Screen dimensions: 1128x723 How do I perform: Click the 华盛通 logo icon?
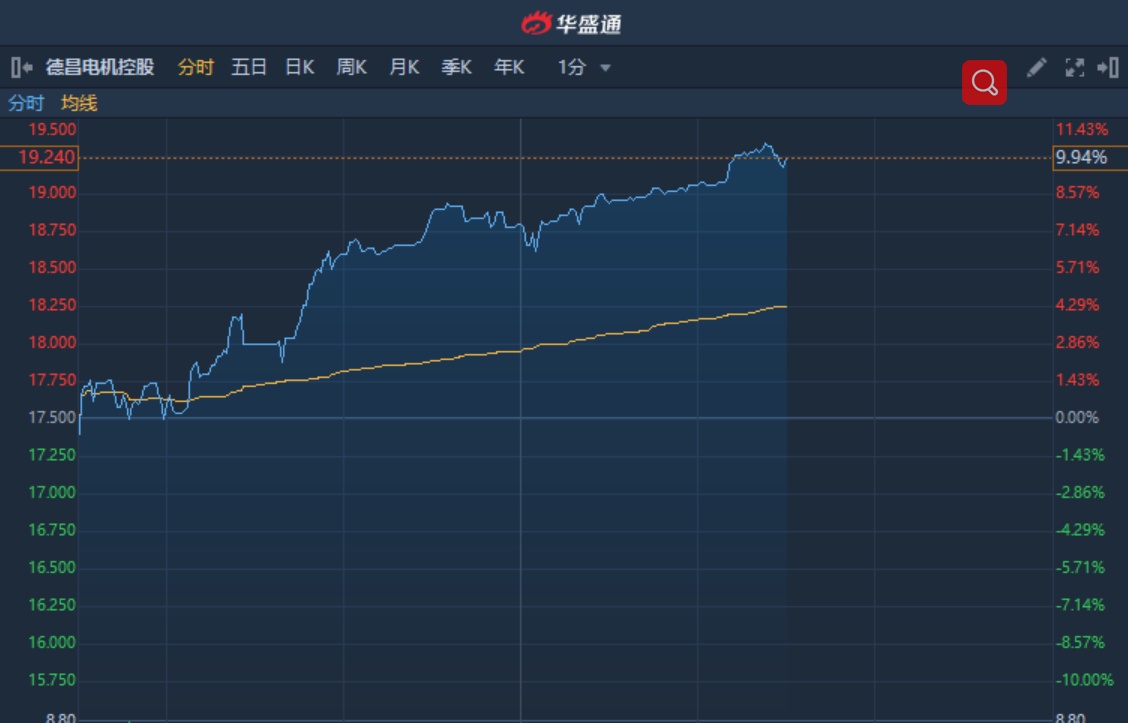(x=537, y=22)
